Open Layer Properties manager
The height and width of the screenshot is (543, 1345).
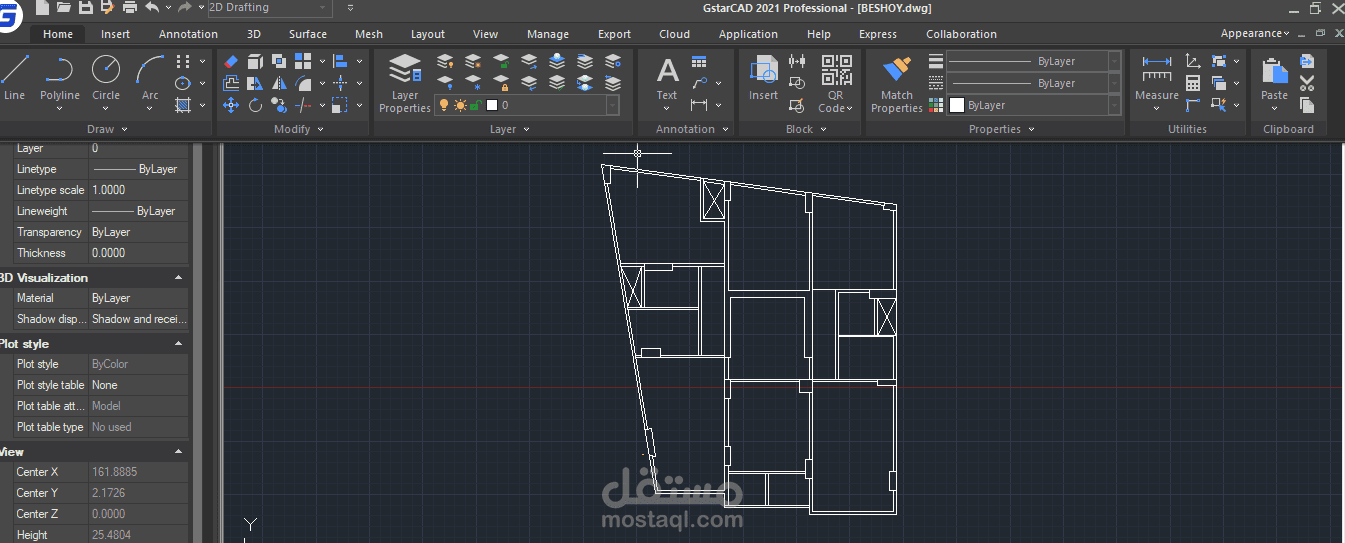point(405,83)
